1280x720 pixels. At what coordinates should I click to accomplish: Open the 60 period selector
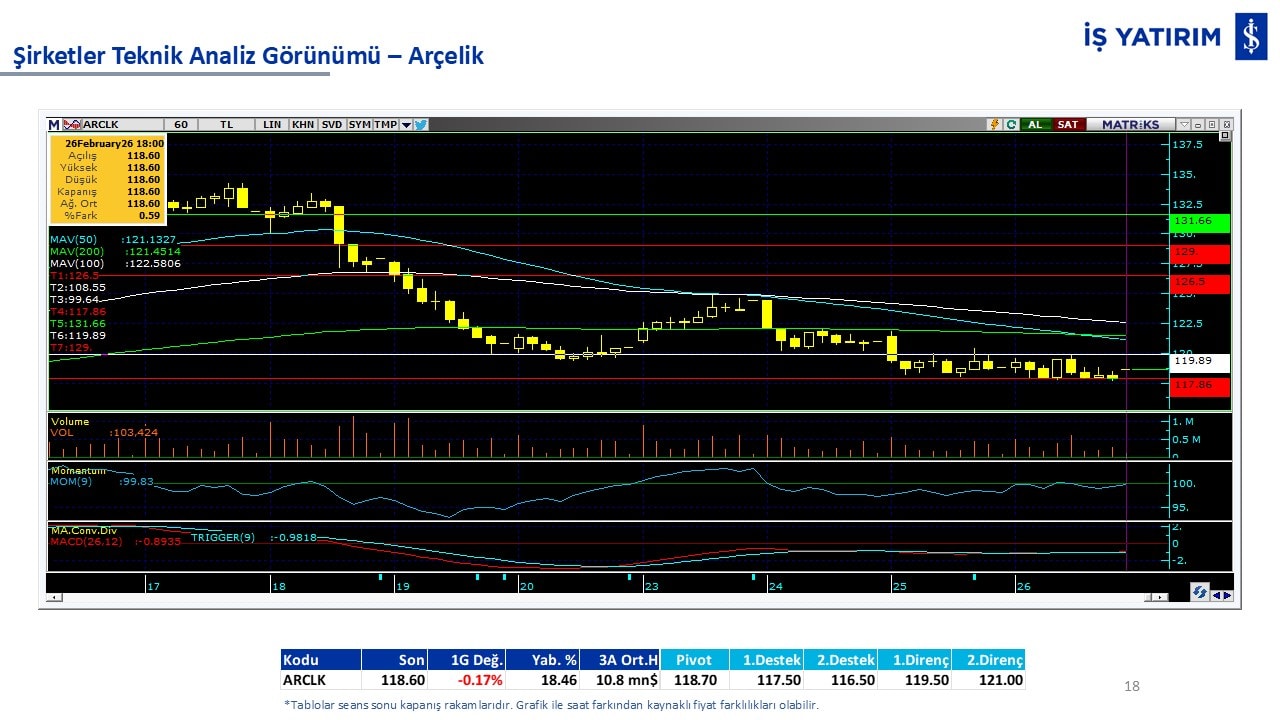[181, 125]
